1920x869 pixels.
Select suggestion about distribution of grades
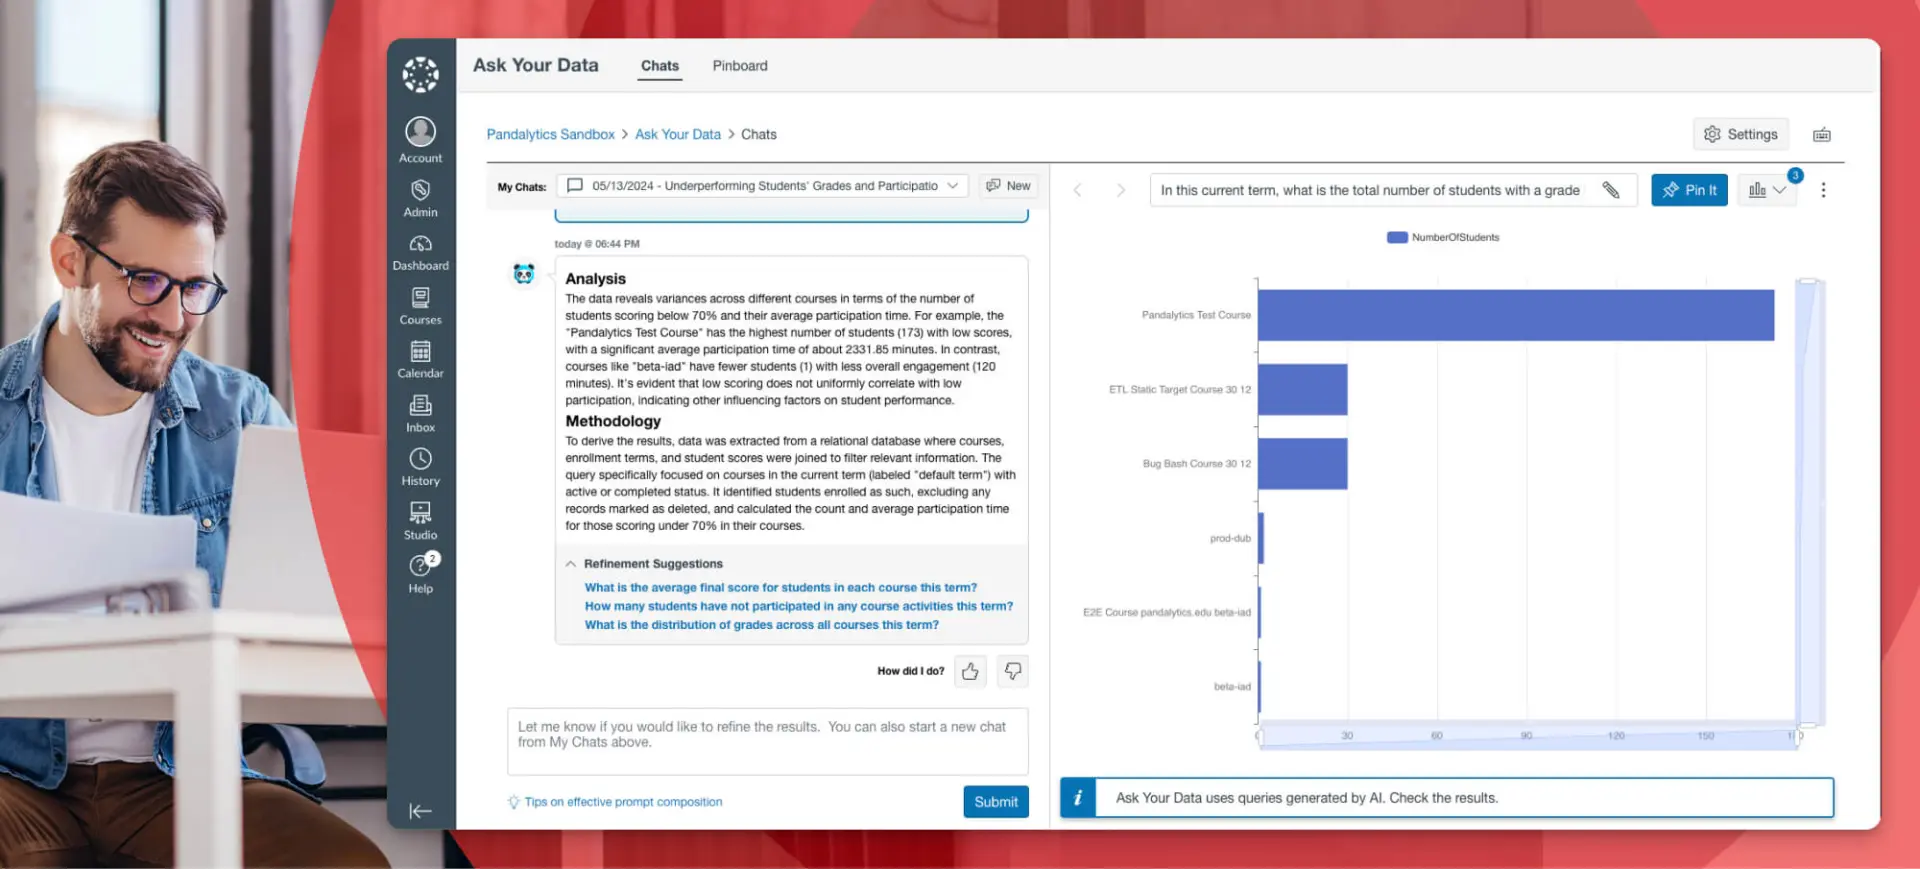(762, 625)
